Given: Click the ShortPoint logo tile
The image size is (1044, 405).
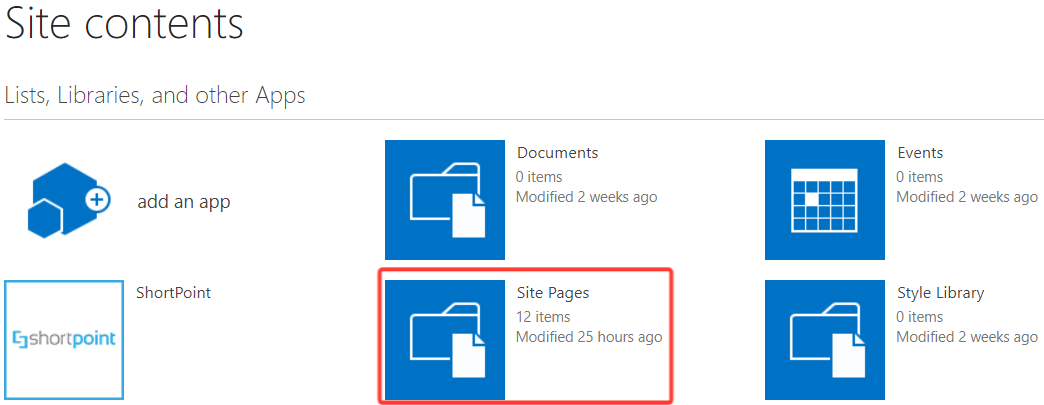Looking at the screenshot, I should [x=64, y=340].
